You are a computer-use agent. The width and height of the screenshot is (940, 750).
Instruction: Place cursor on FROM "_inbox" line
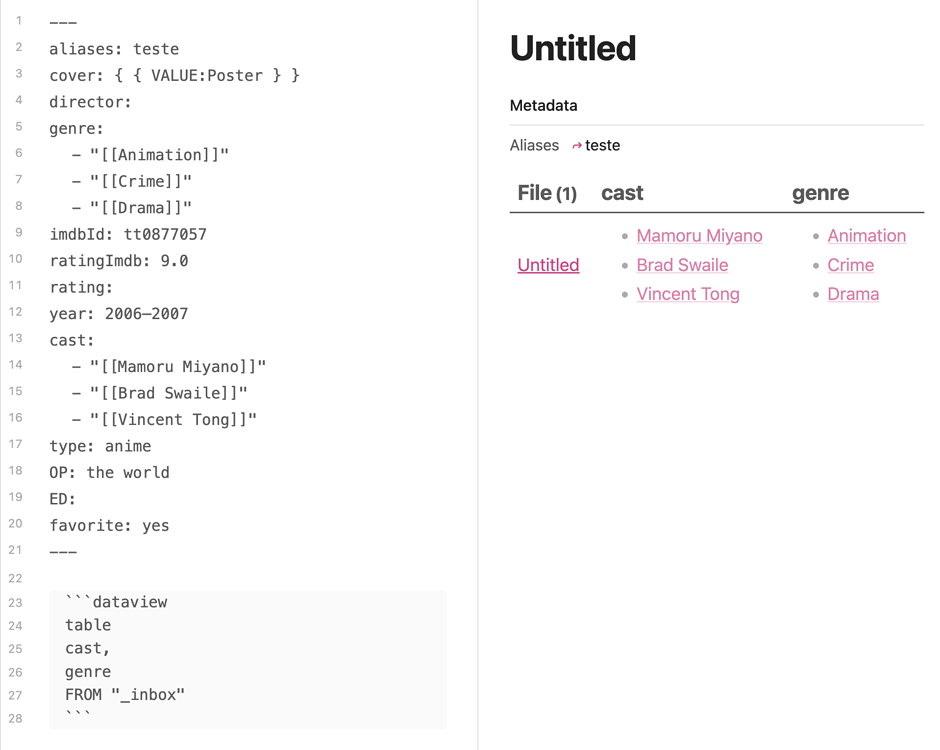(125, 695)
